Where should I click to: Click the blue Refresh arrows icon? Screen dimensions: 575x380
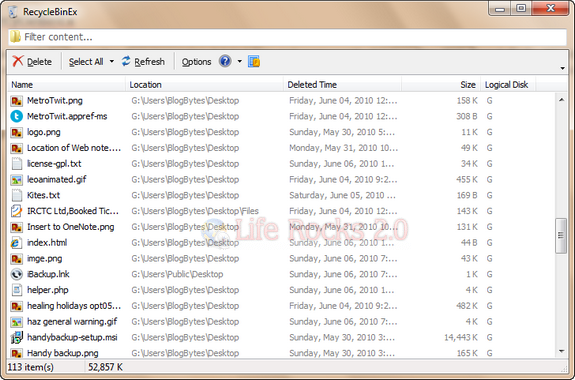coord(126,61)
